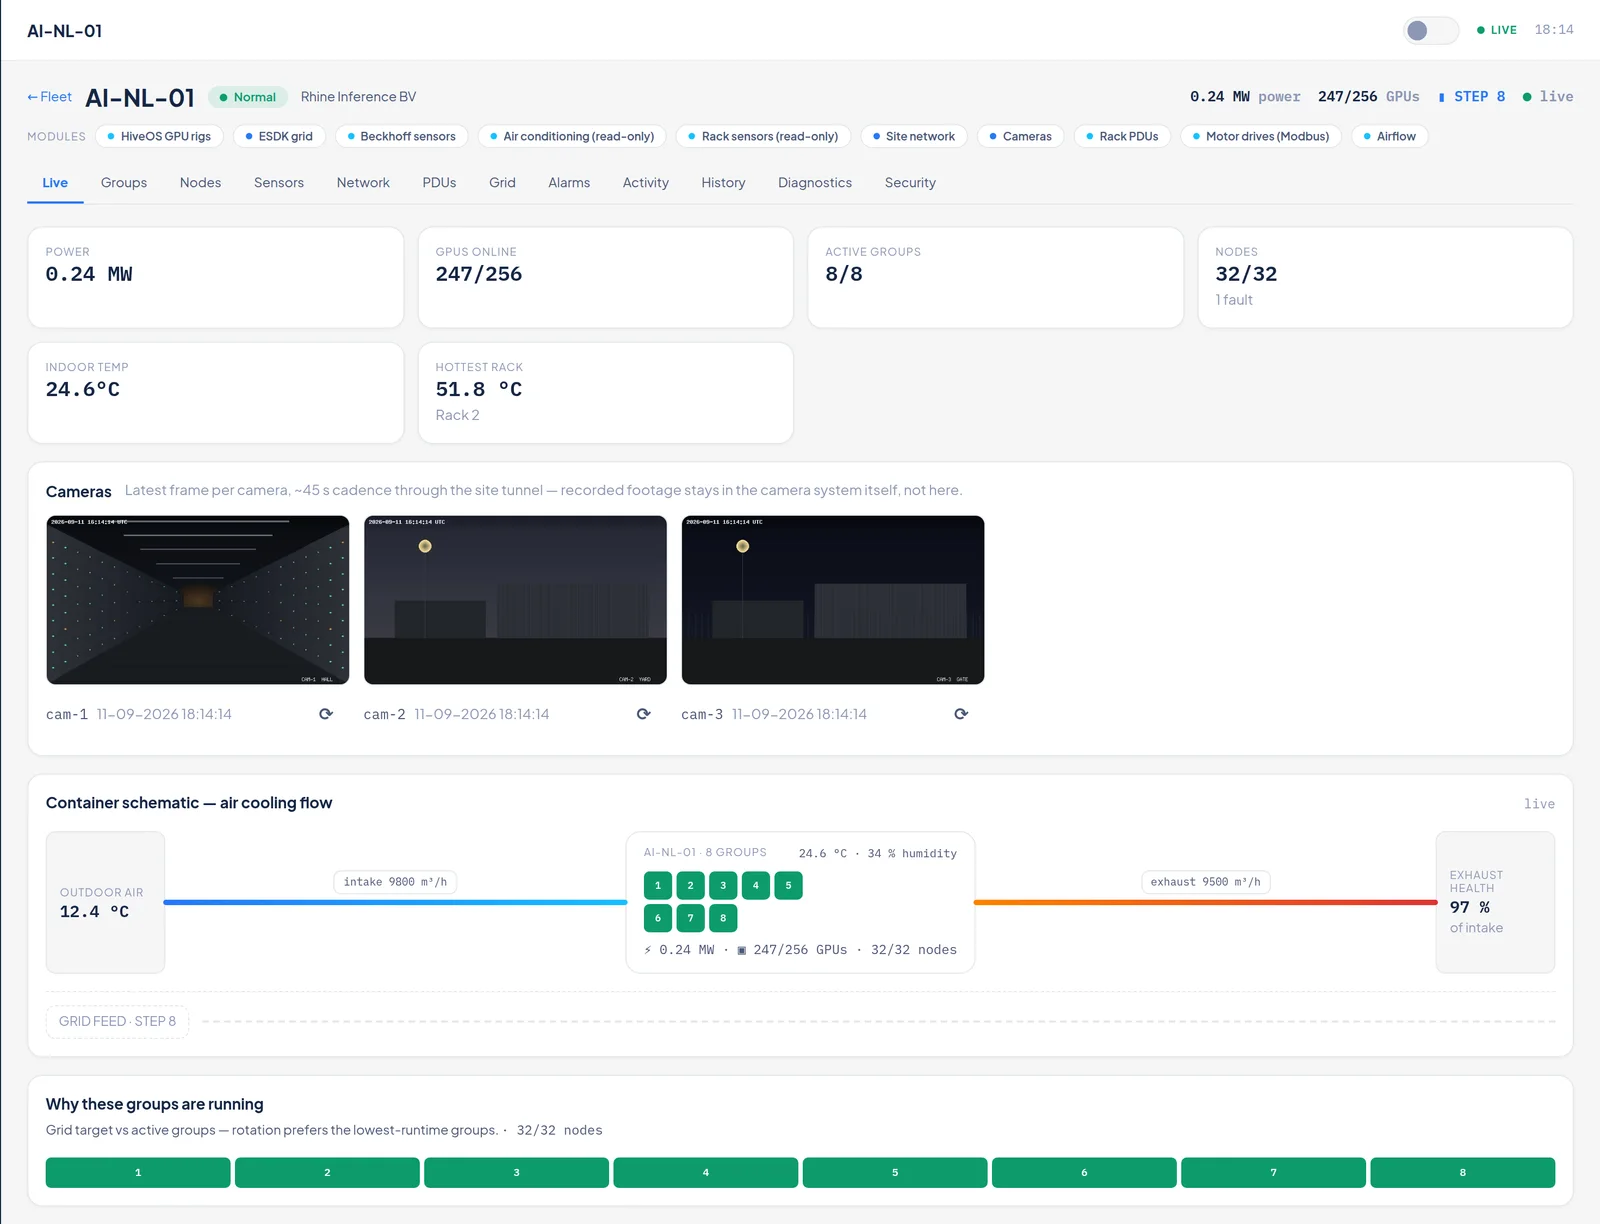The height and width of the screenshot is (1224, 1600).
Task: Click schematic group square 7
Action: coord(690,918)
